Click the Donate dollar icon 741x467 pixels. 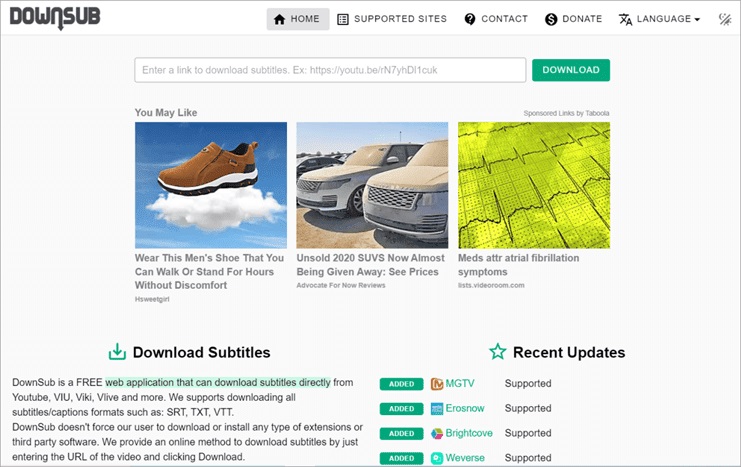551,19
